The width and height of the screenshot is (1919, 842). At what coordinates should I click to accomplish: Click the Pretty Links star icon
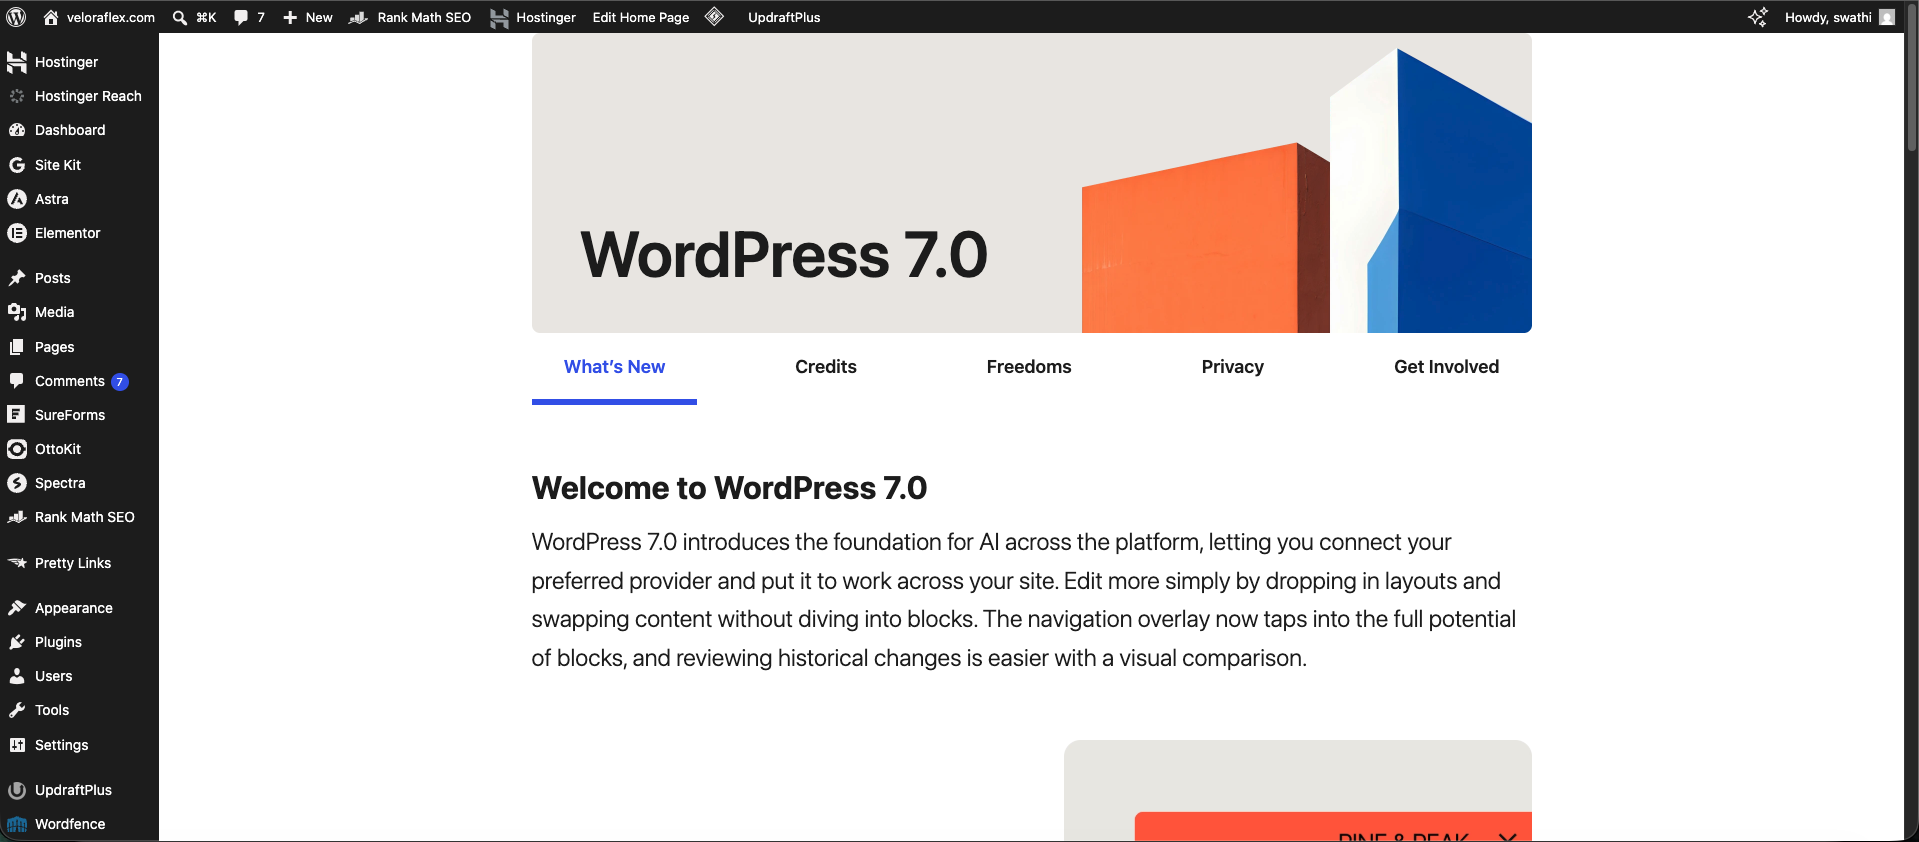pos(17,563)
